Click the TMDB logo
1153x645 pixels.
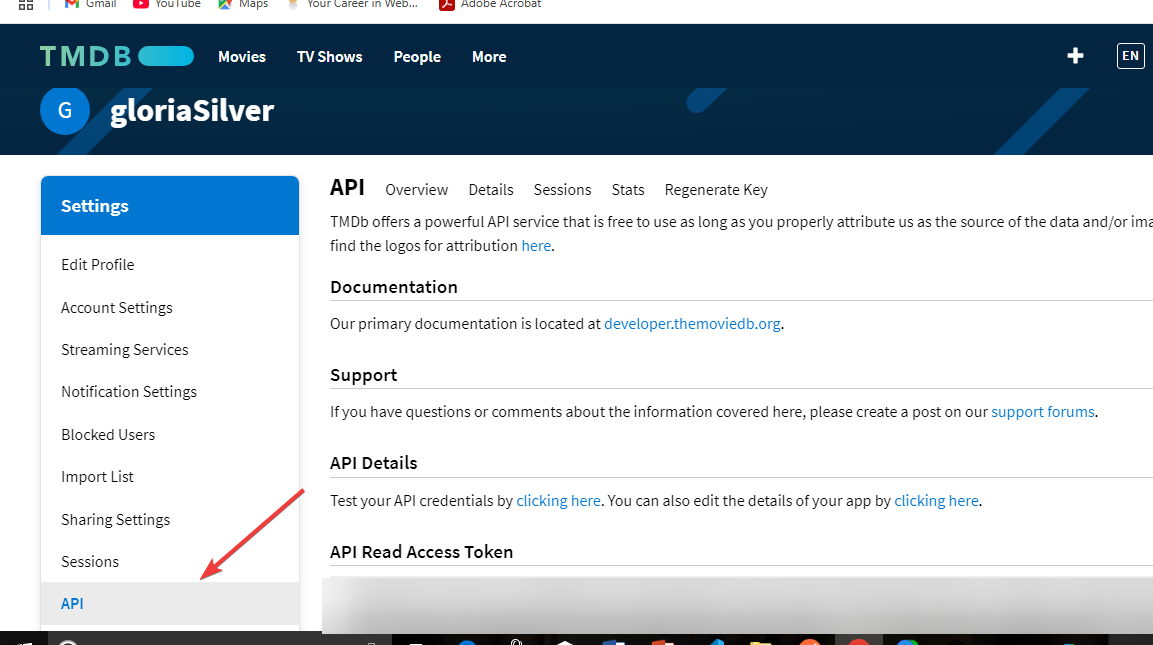click(x=116, y=56)
